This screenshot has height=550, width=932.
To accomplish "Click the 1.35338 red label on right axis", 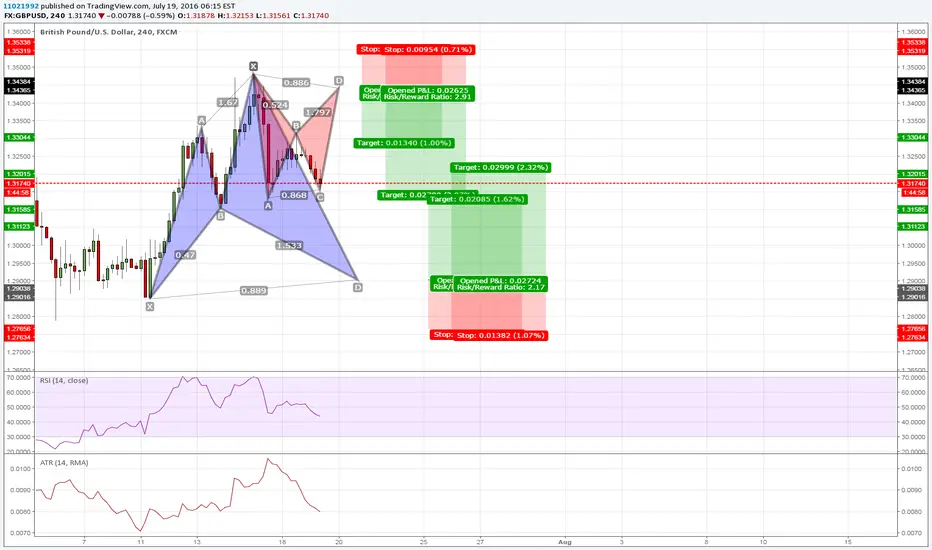I will coord(912,43).
